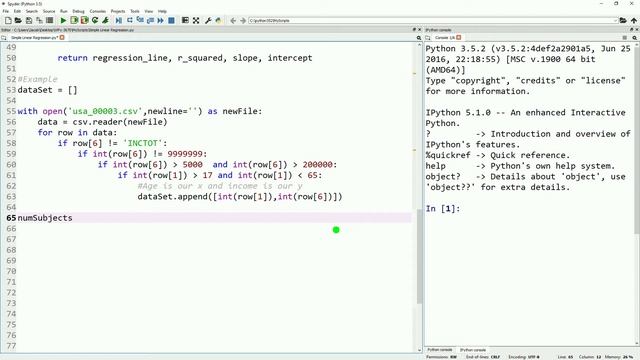Viewport: 640px width, 360px height.
Task: Open the File menu
Action: (x=6, y=11)
